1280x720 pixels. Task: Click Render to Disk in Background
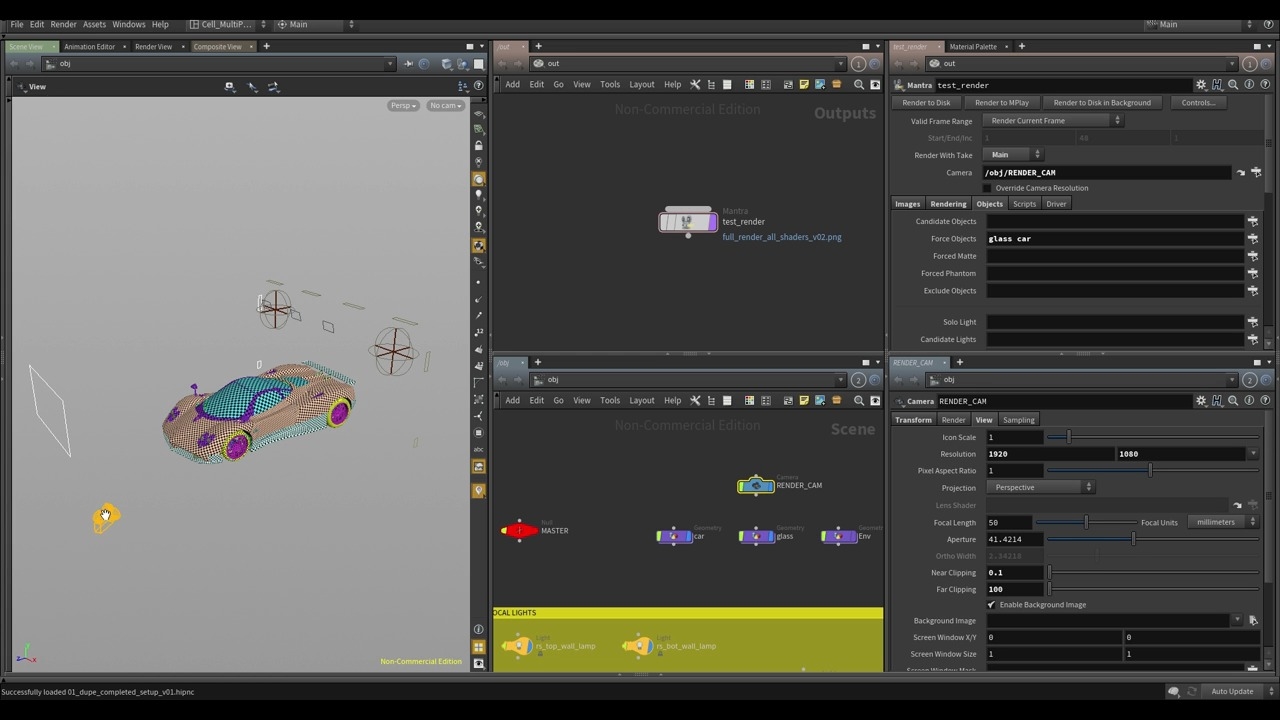pyautogui.click(x=1102, y=102)
